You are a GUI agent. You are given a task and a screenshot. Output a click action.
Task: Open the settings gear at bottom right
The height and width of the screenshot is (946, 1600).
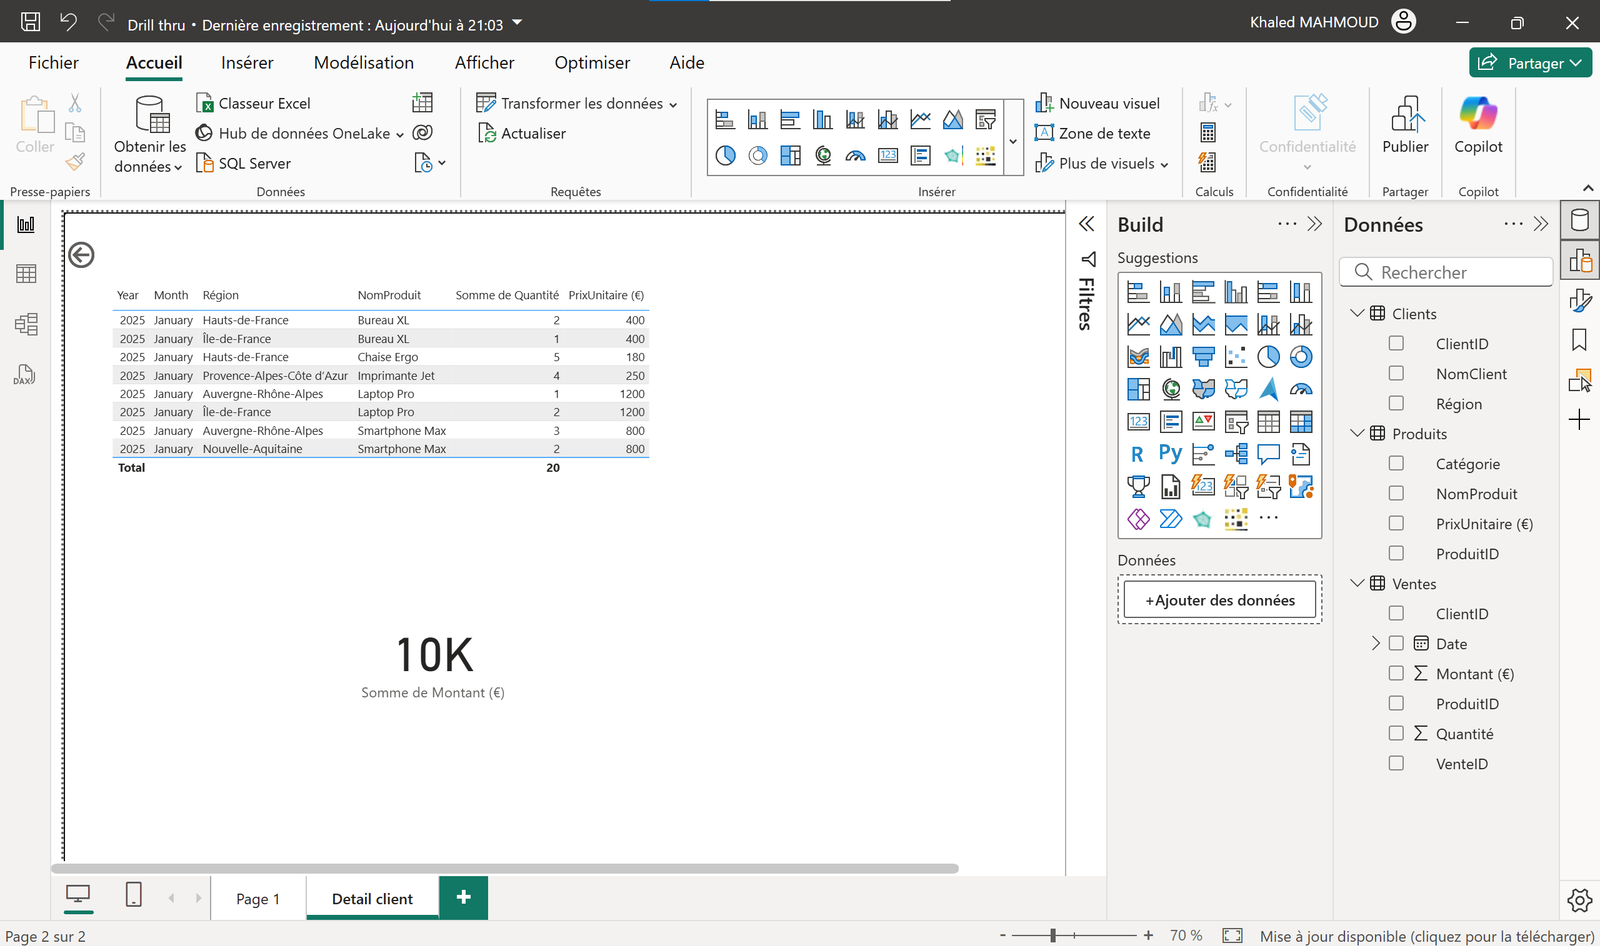1580,900
